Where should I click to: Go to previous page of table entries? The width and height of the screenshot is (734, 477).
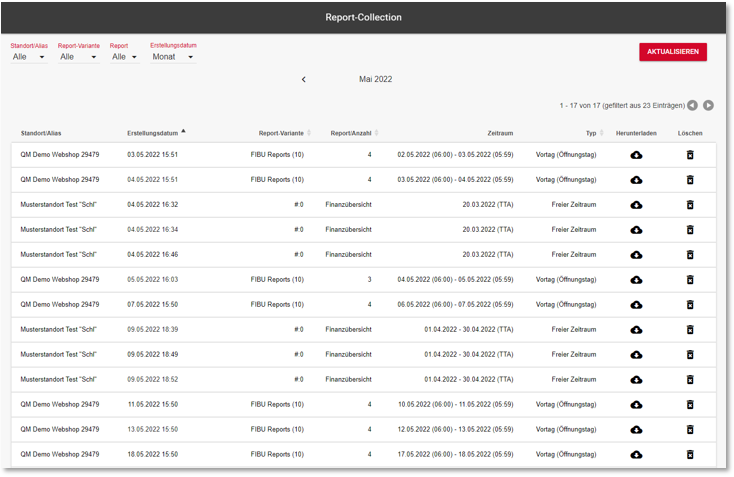point(692,105)
